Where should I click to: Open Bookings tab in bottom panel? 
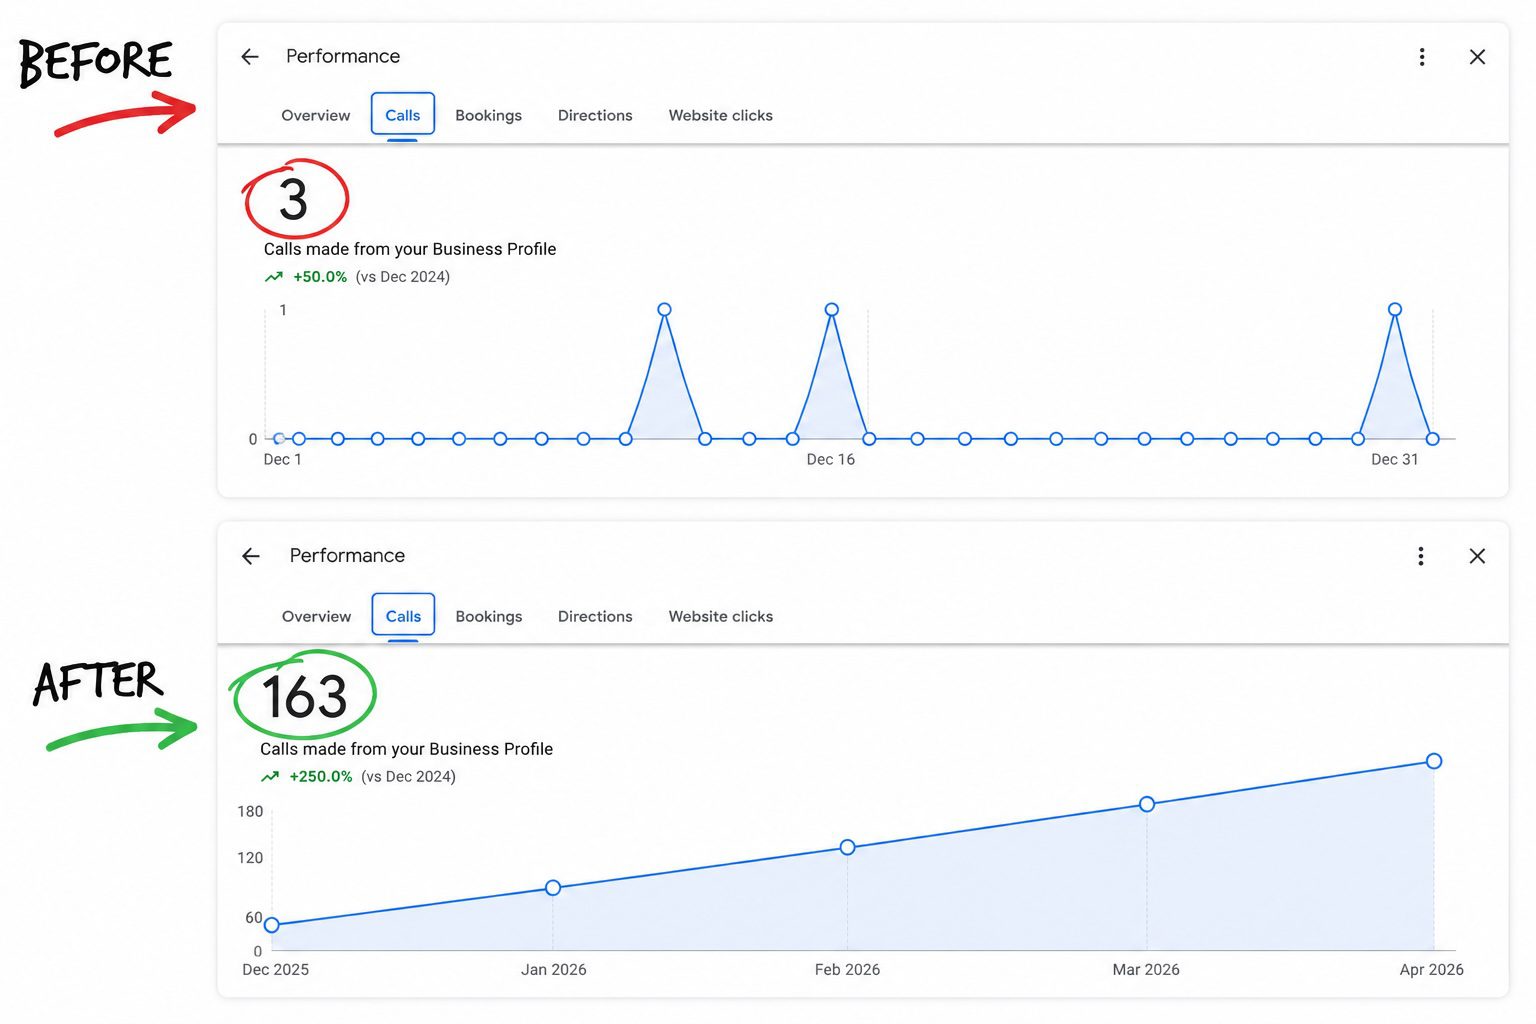pyautogui.click(x=488, y=617)
